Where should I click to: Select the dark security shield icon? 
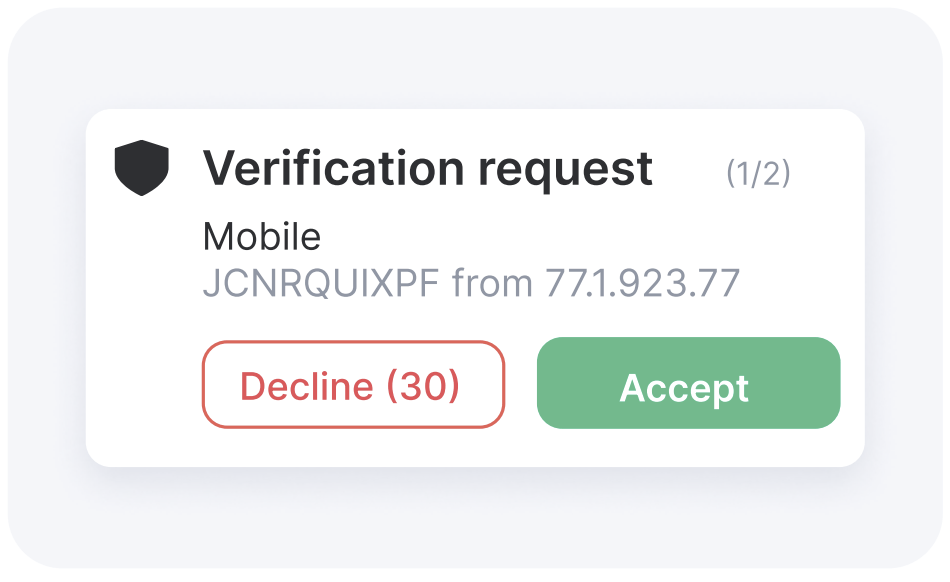coord(142,168)
